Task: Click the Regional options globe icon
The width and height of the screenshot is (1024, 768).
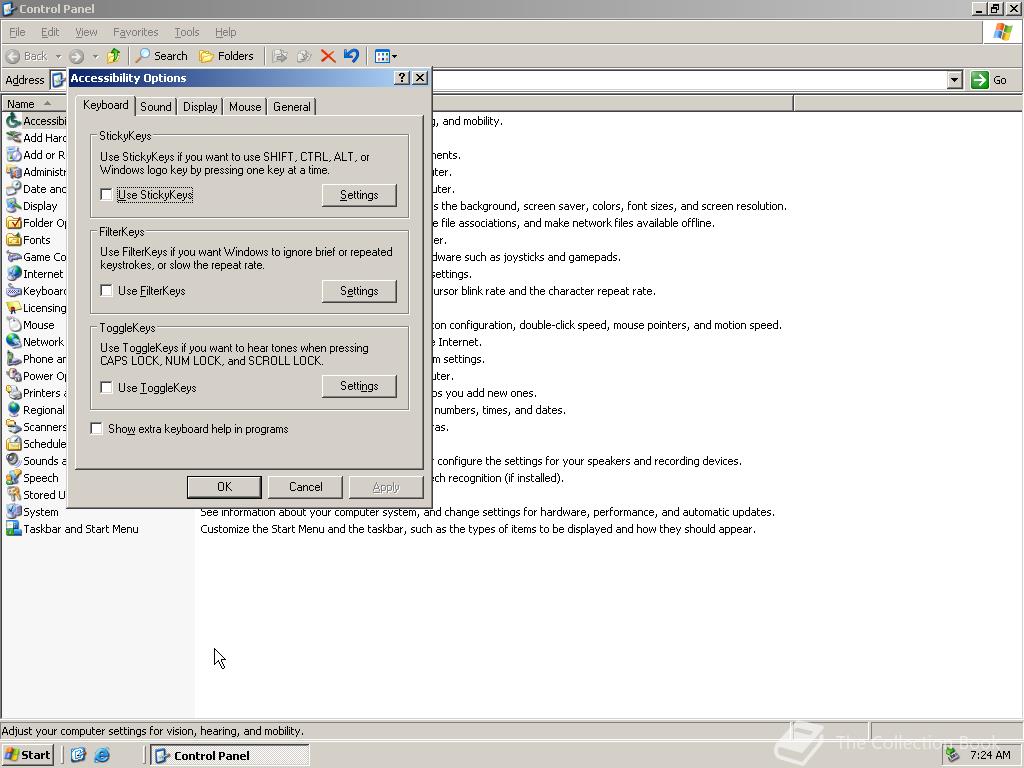Action: pos(13,409)
